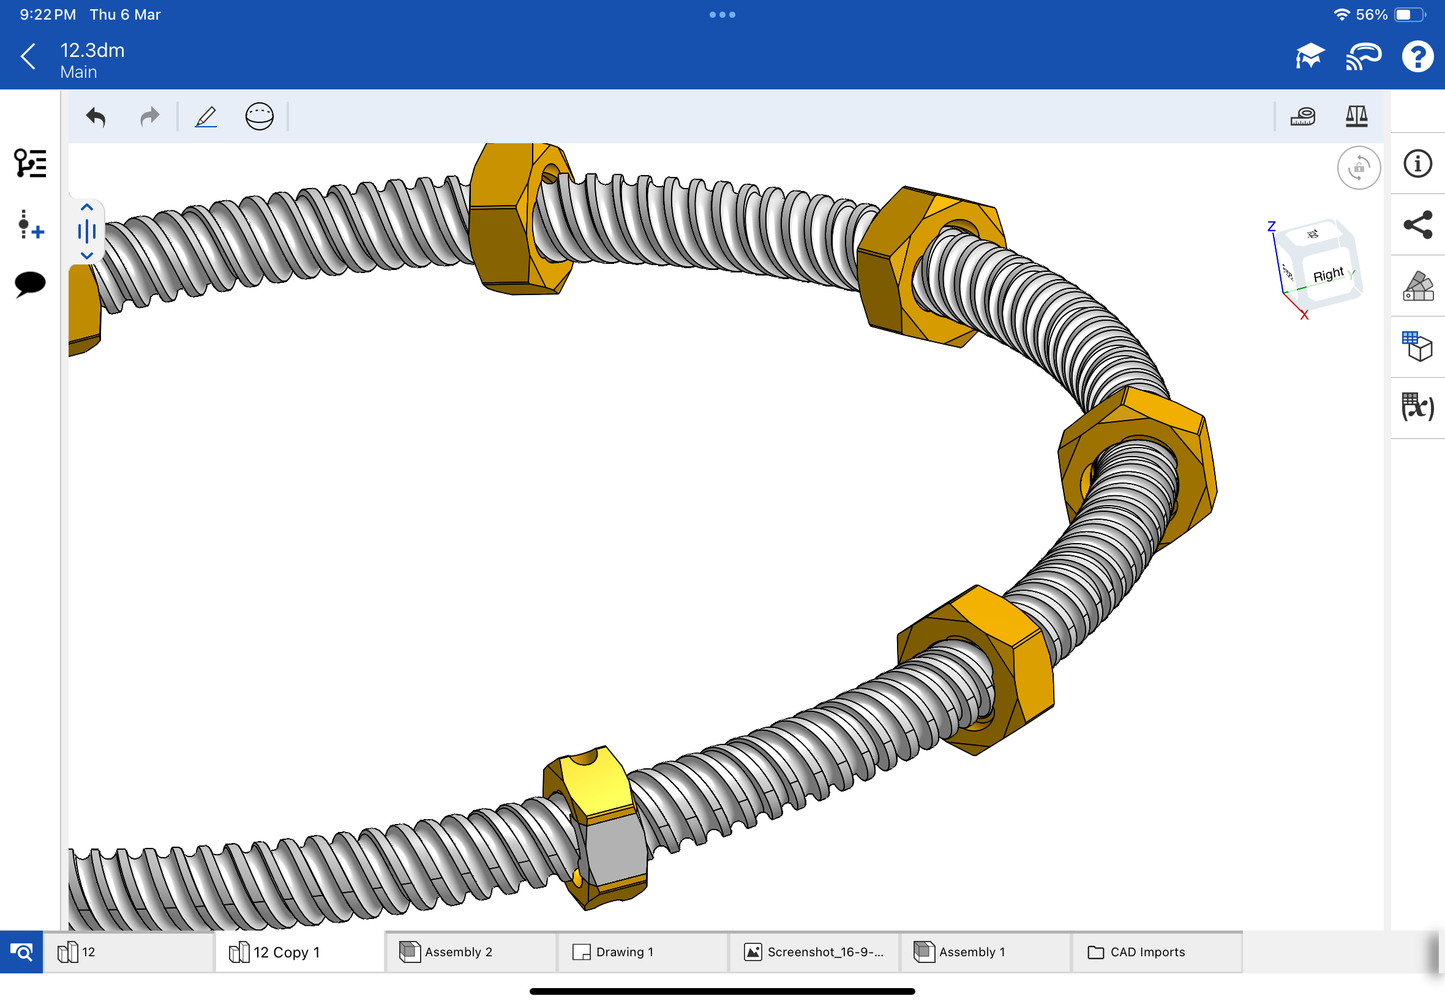The height and width of the screenshot is (1004, 1445).
Task: Open the comments speech bubble
Action: tap(30, 284)
